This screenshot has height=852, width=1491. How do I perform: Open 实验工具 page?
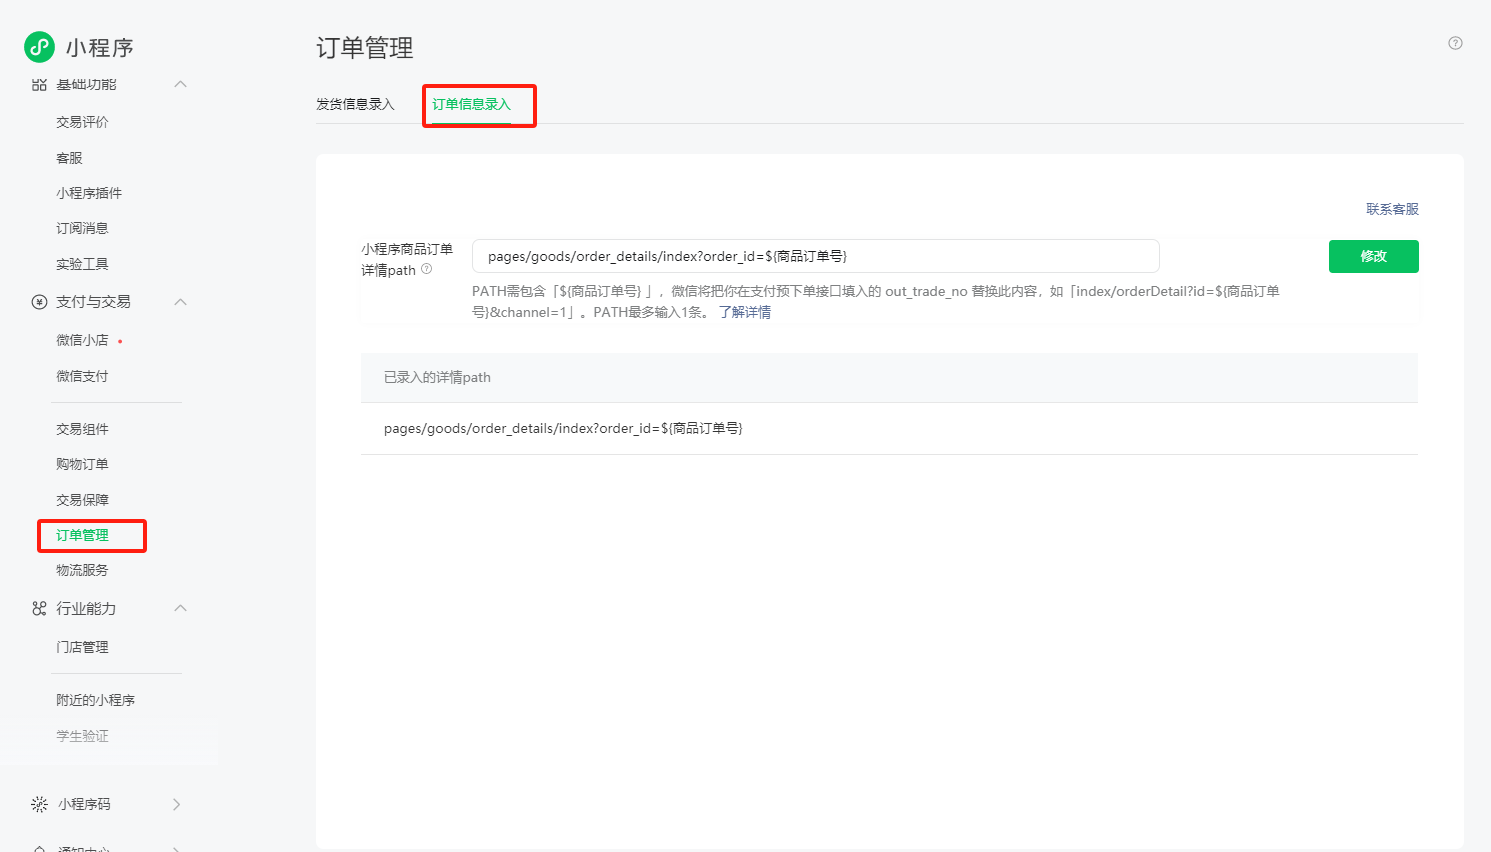click(82, 264)
